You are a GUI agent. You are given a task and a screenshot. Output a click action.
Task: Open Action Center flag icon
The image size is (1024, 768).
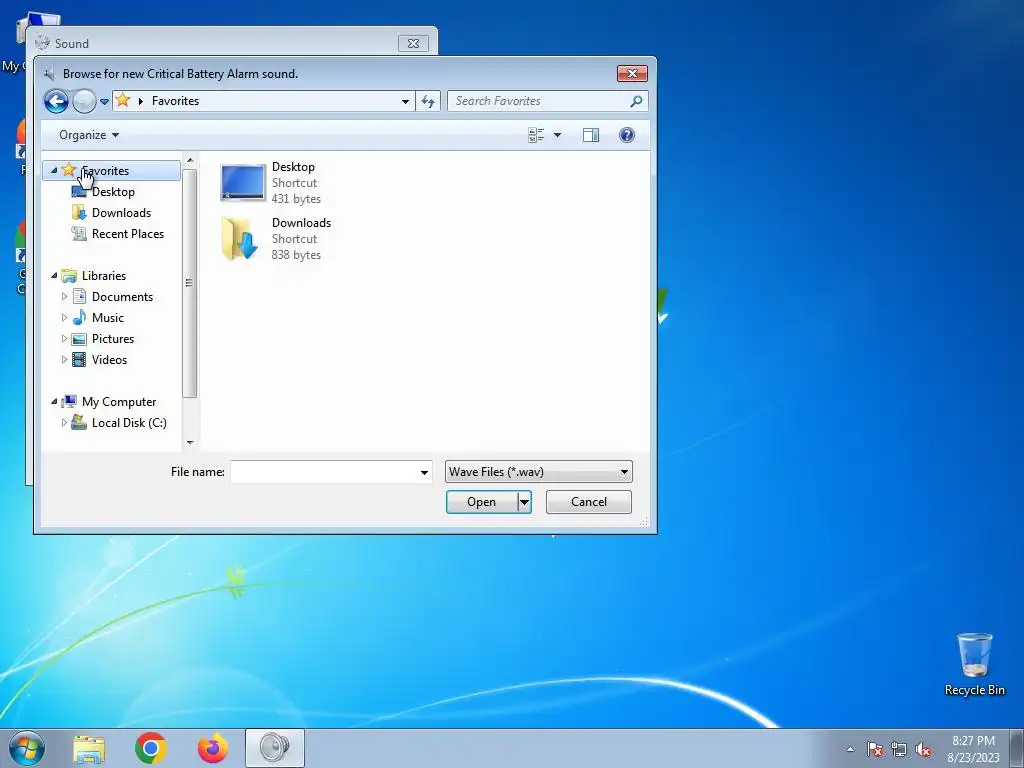875,749
